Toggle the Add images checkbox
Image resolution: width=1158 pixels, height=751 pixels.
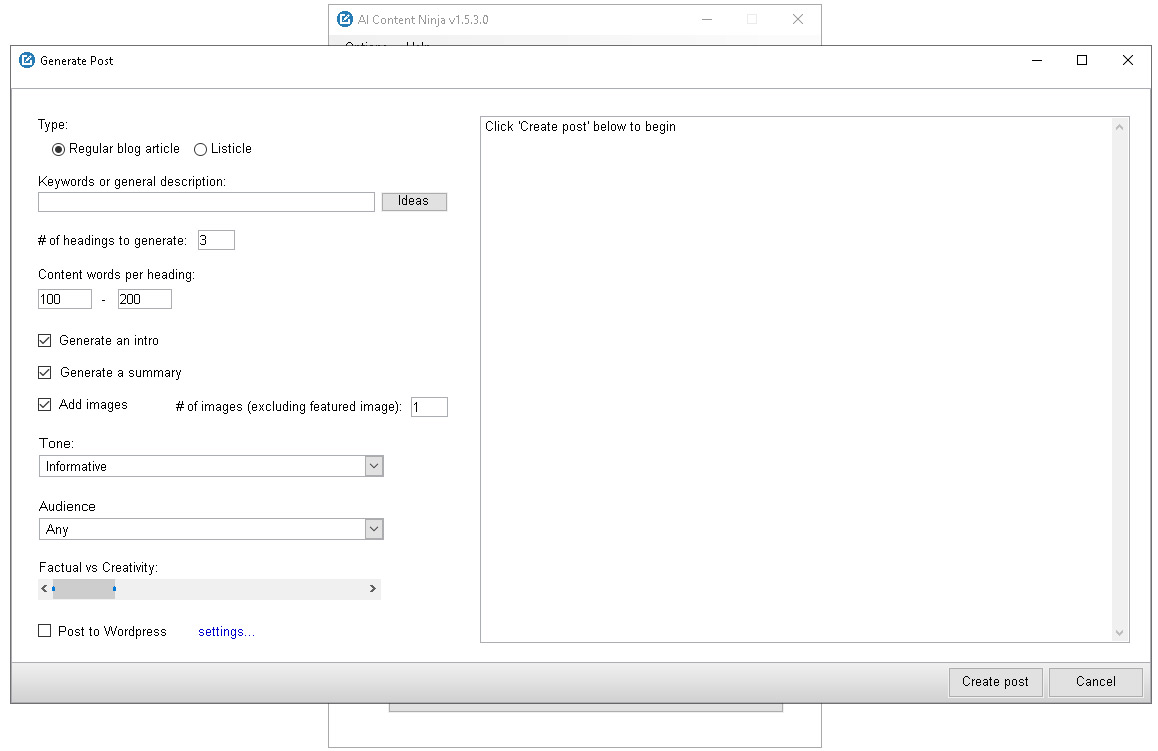45,405
